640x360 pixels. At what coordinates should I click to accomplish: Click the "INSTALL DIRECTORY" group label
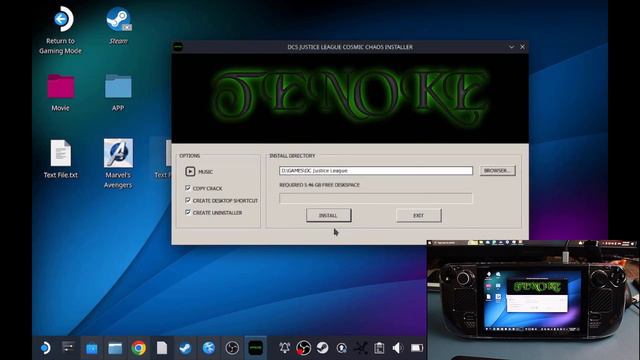click(292, 156)
